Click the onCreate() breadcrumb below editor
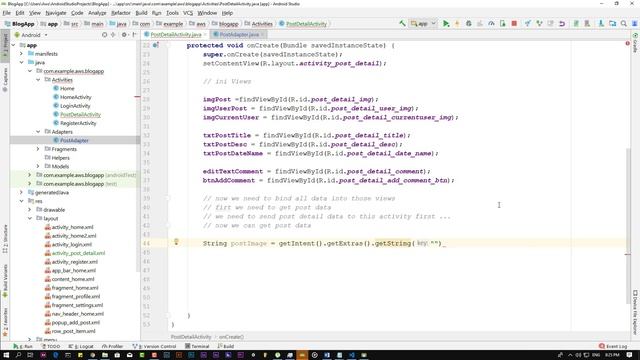This screenshot has width=640, height=360. point(231,337)
